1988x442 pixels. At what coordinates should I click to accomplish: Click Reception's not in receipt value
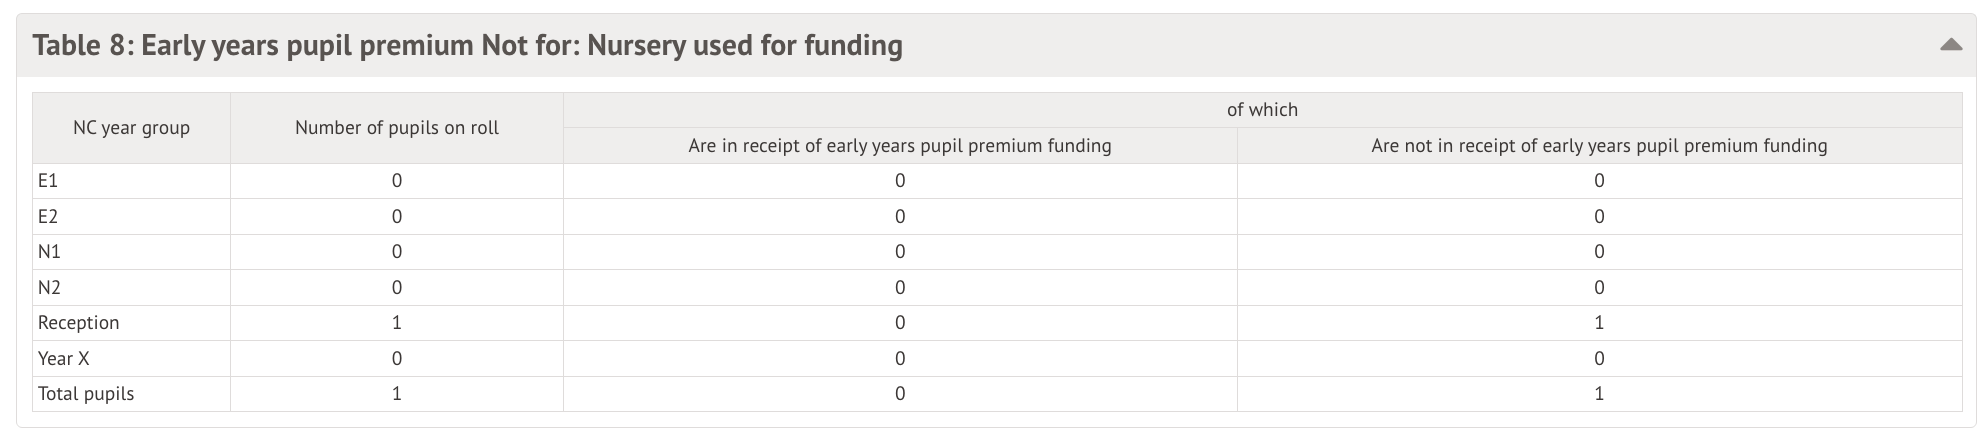[1598, 323]
